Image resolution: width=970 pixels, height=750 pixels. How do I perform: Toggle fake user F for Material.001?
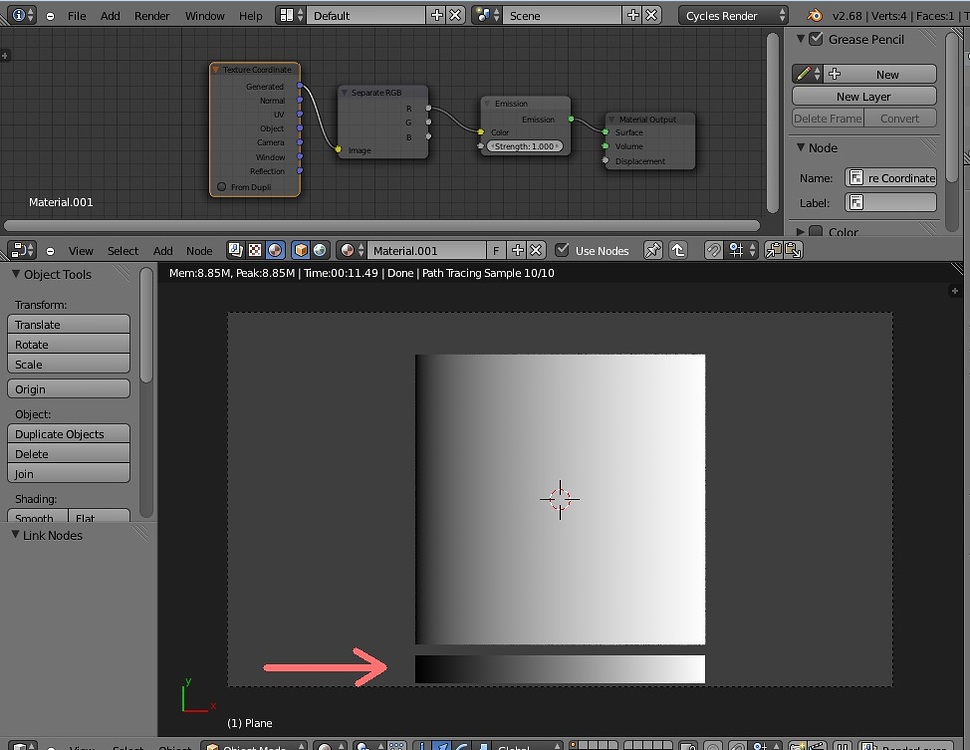(x=496, y=250)
